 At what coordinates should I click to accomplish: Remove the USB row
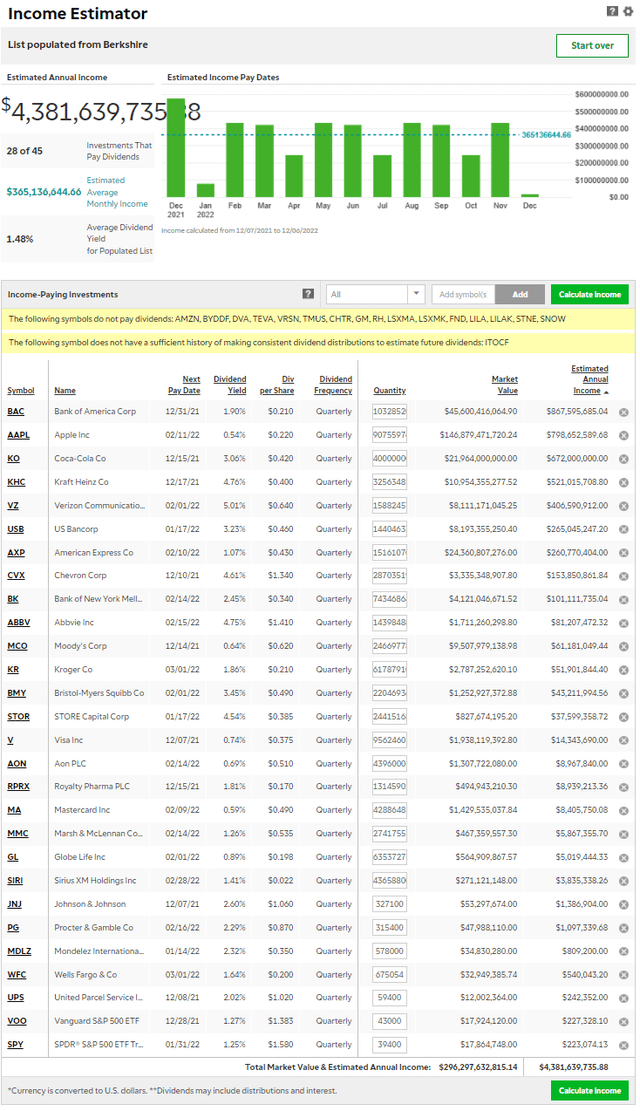point(624,529)
